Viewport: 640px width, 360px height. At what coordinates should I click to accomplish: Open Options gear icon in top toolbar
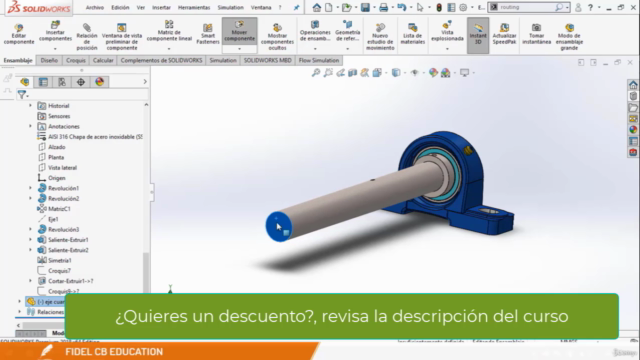click(463, 7)
